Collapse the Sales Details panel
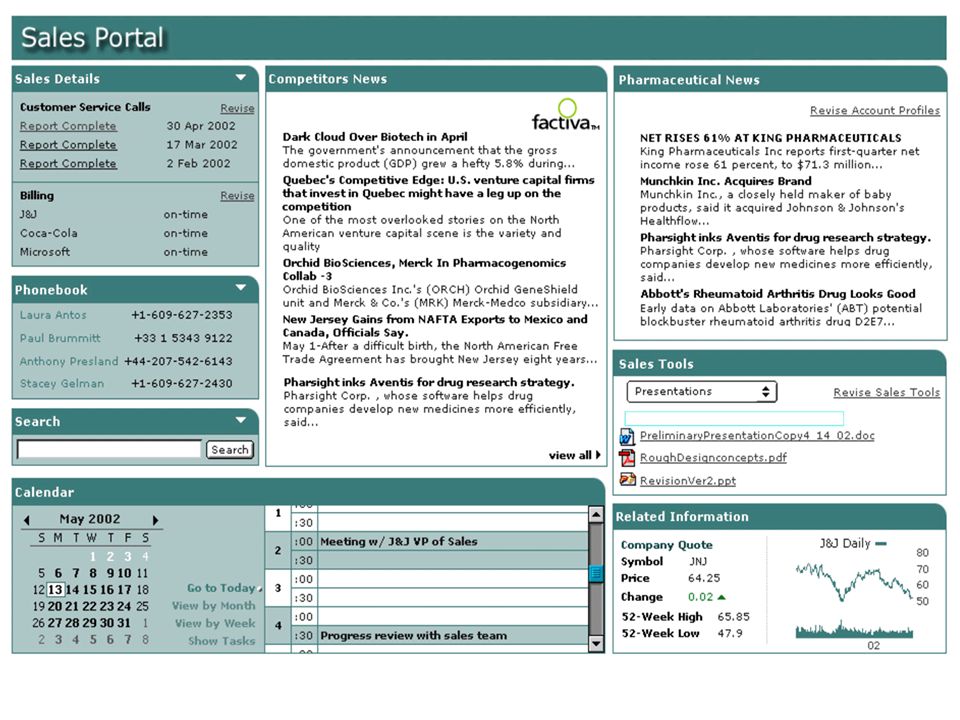The height and width of the screenshot is (720, 960). (x=241, y=78)
